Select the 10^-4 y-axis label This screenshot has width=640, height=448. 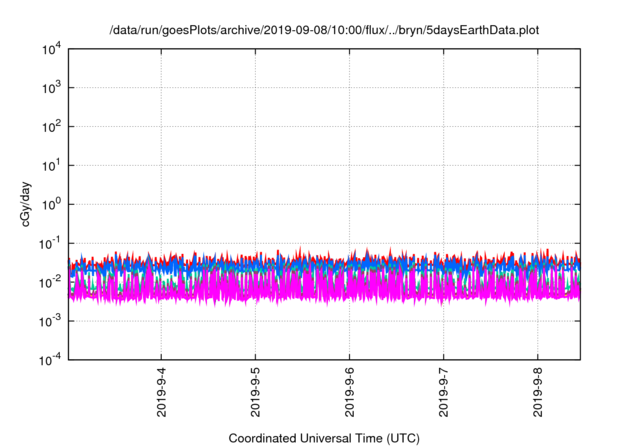pos(50,360)
